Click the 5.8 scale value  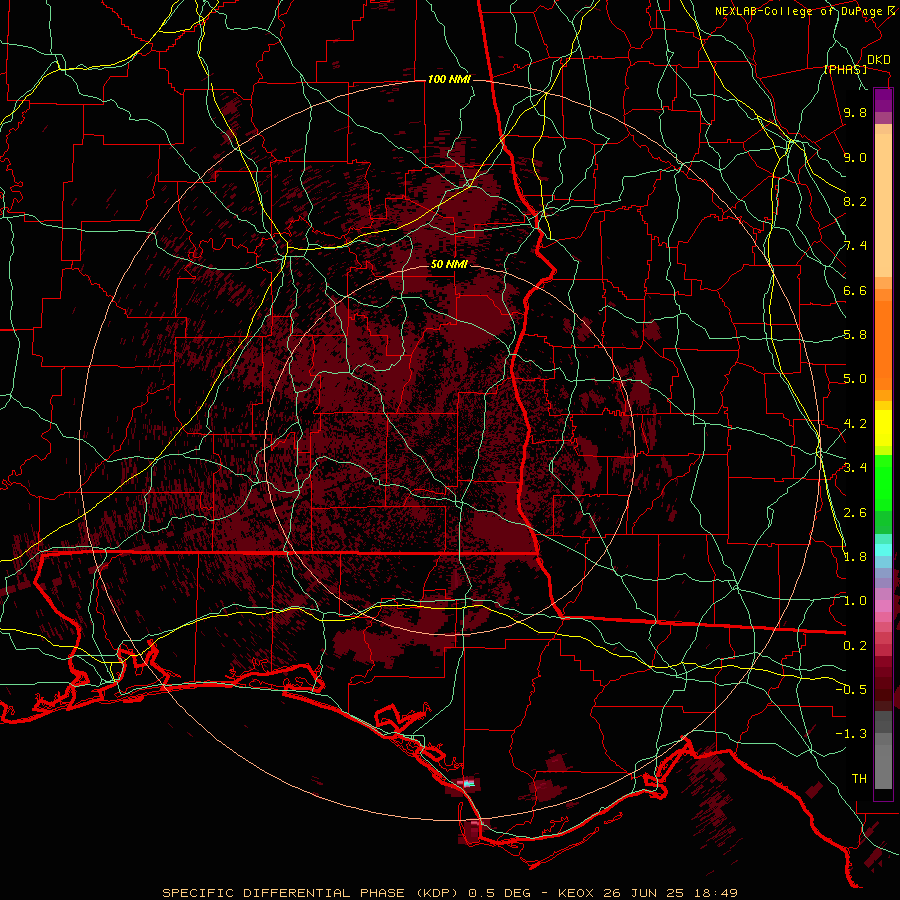tap(855, 335)
